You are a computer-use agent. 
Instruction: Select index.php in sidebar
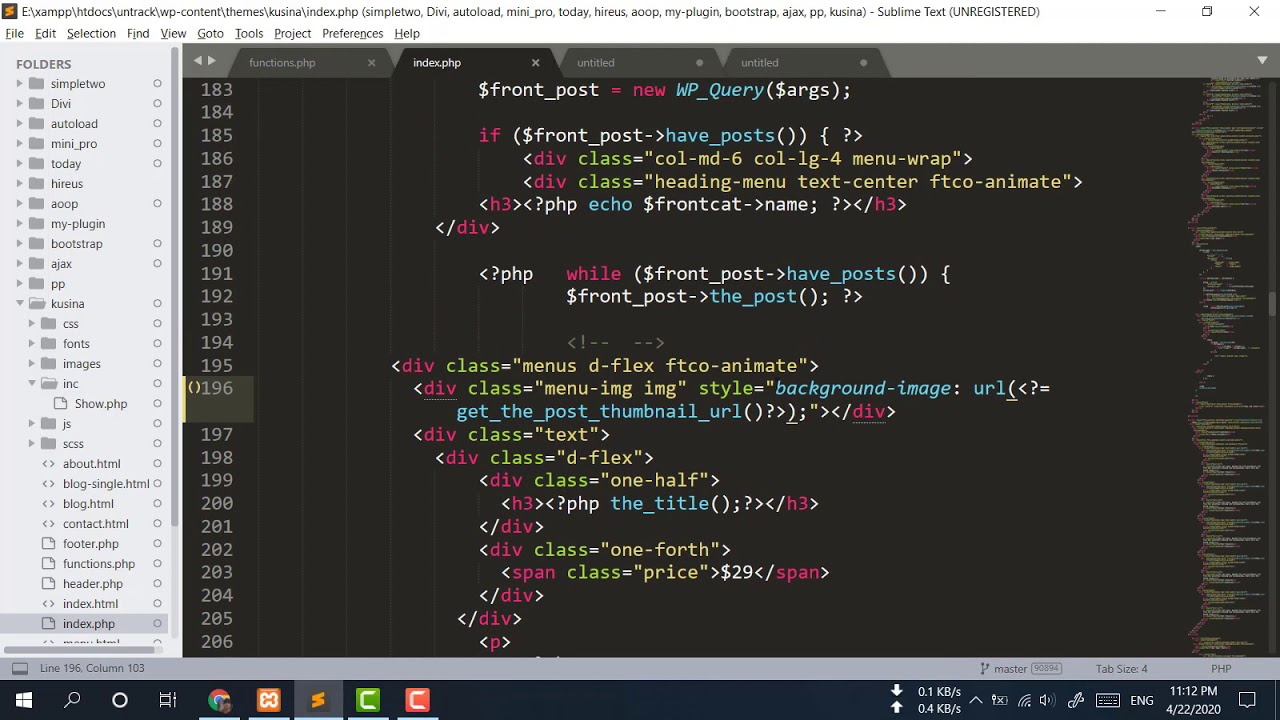click(x=89, y=624)
